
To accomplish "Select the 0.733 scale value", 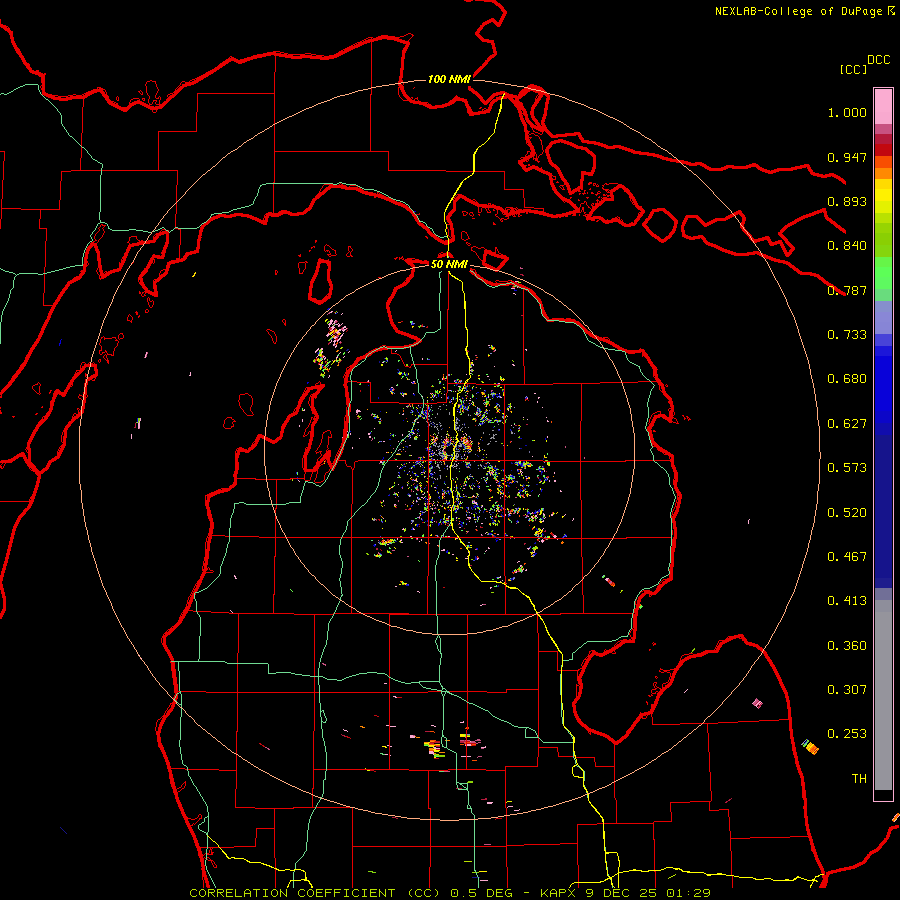I will [847, 335].
